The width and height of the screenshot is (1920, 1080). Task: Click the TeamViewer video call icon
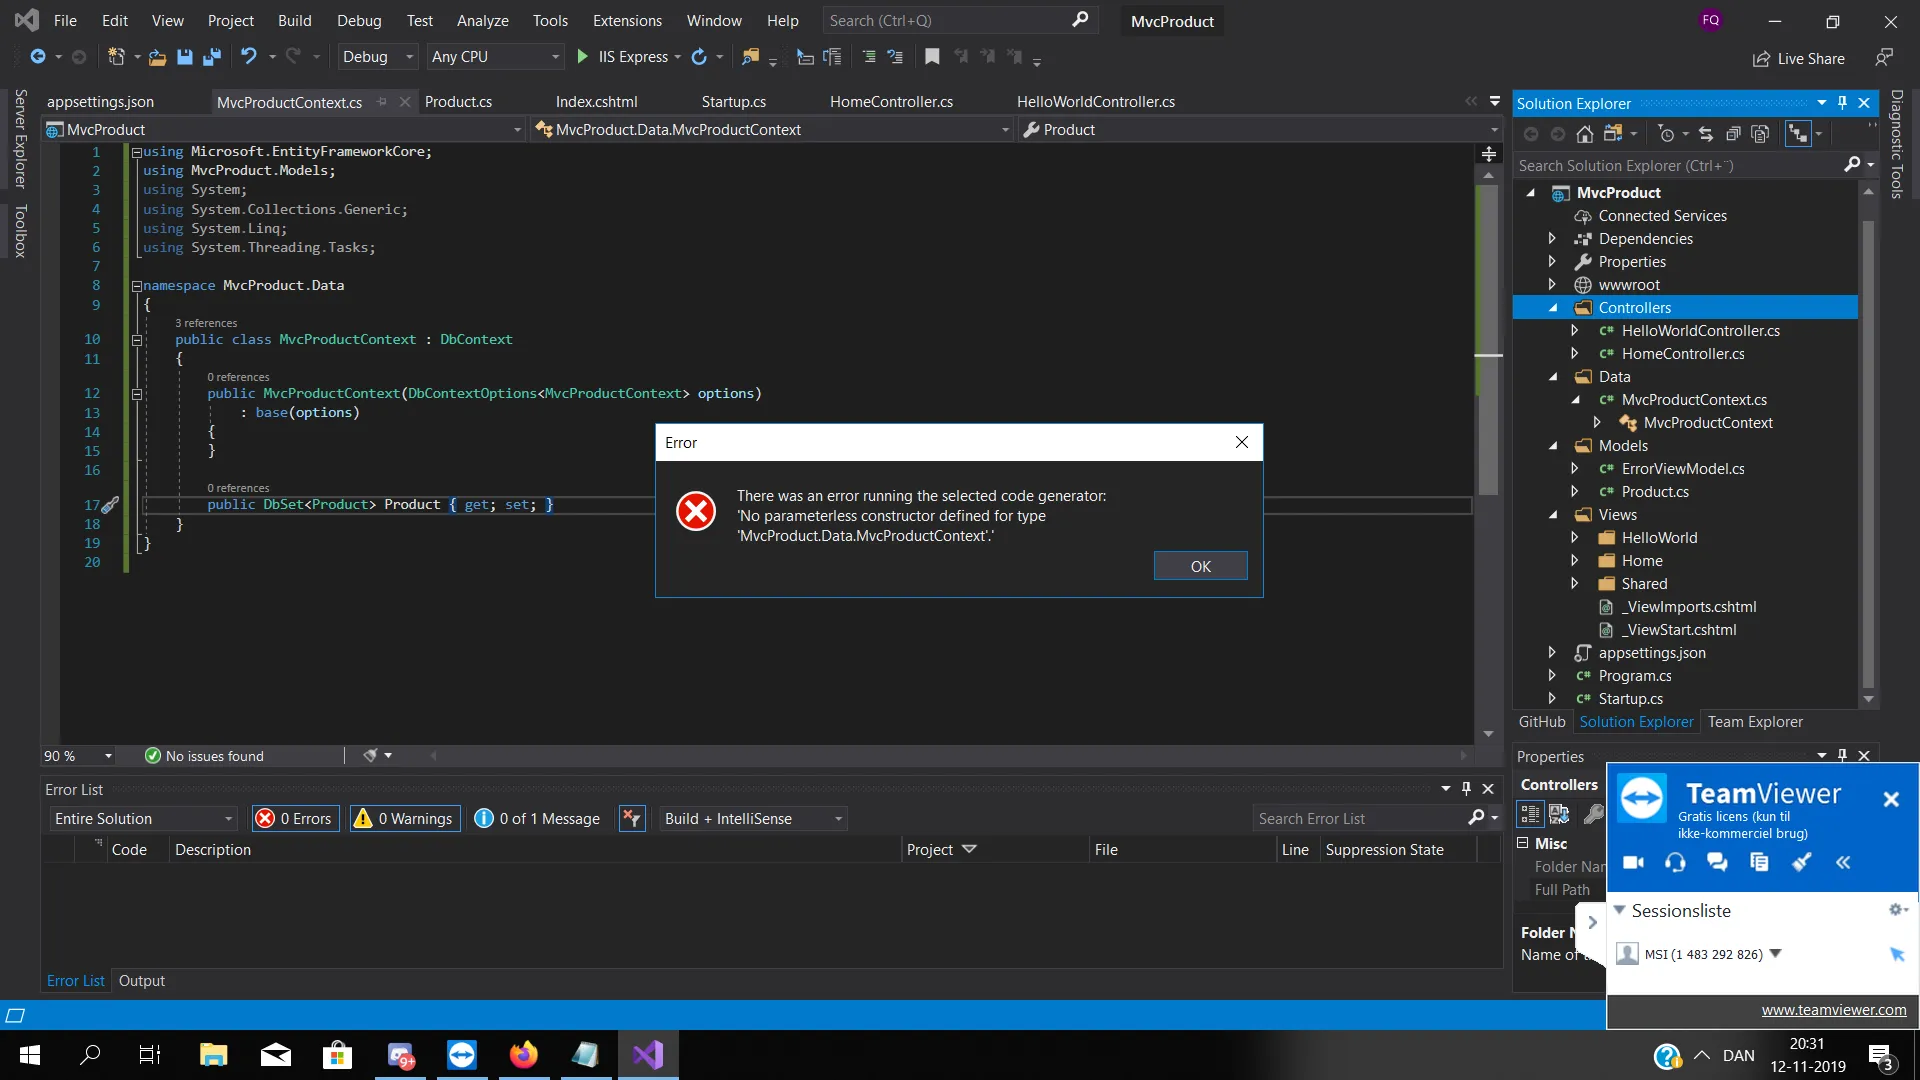click(1634, 862)
